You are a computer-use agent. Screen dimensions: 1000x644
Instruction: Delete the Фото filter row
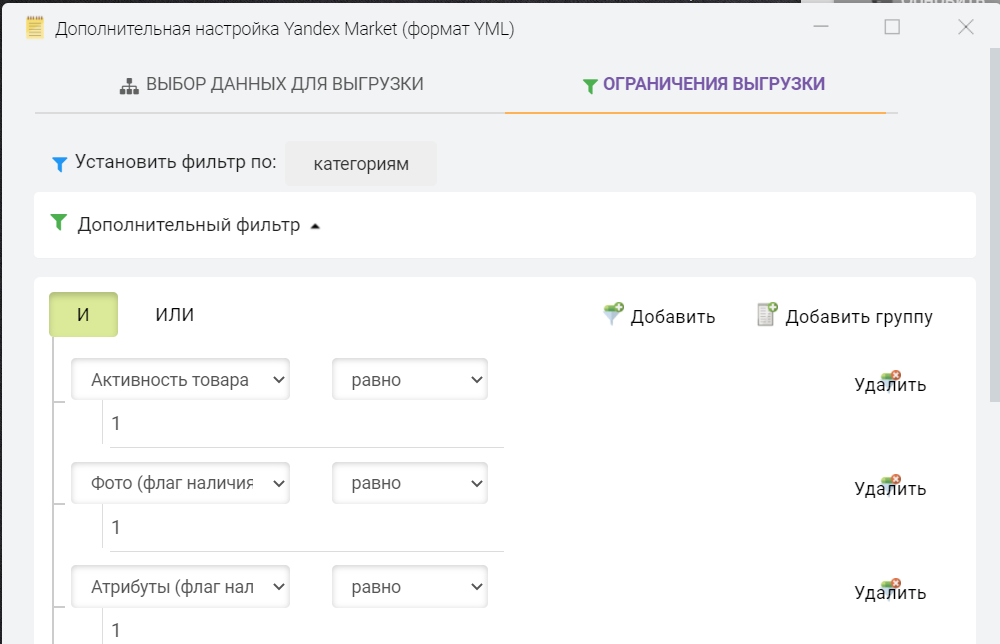(890, 488)
